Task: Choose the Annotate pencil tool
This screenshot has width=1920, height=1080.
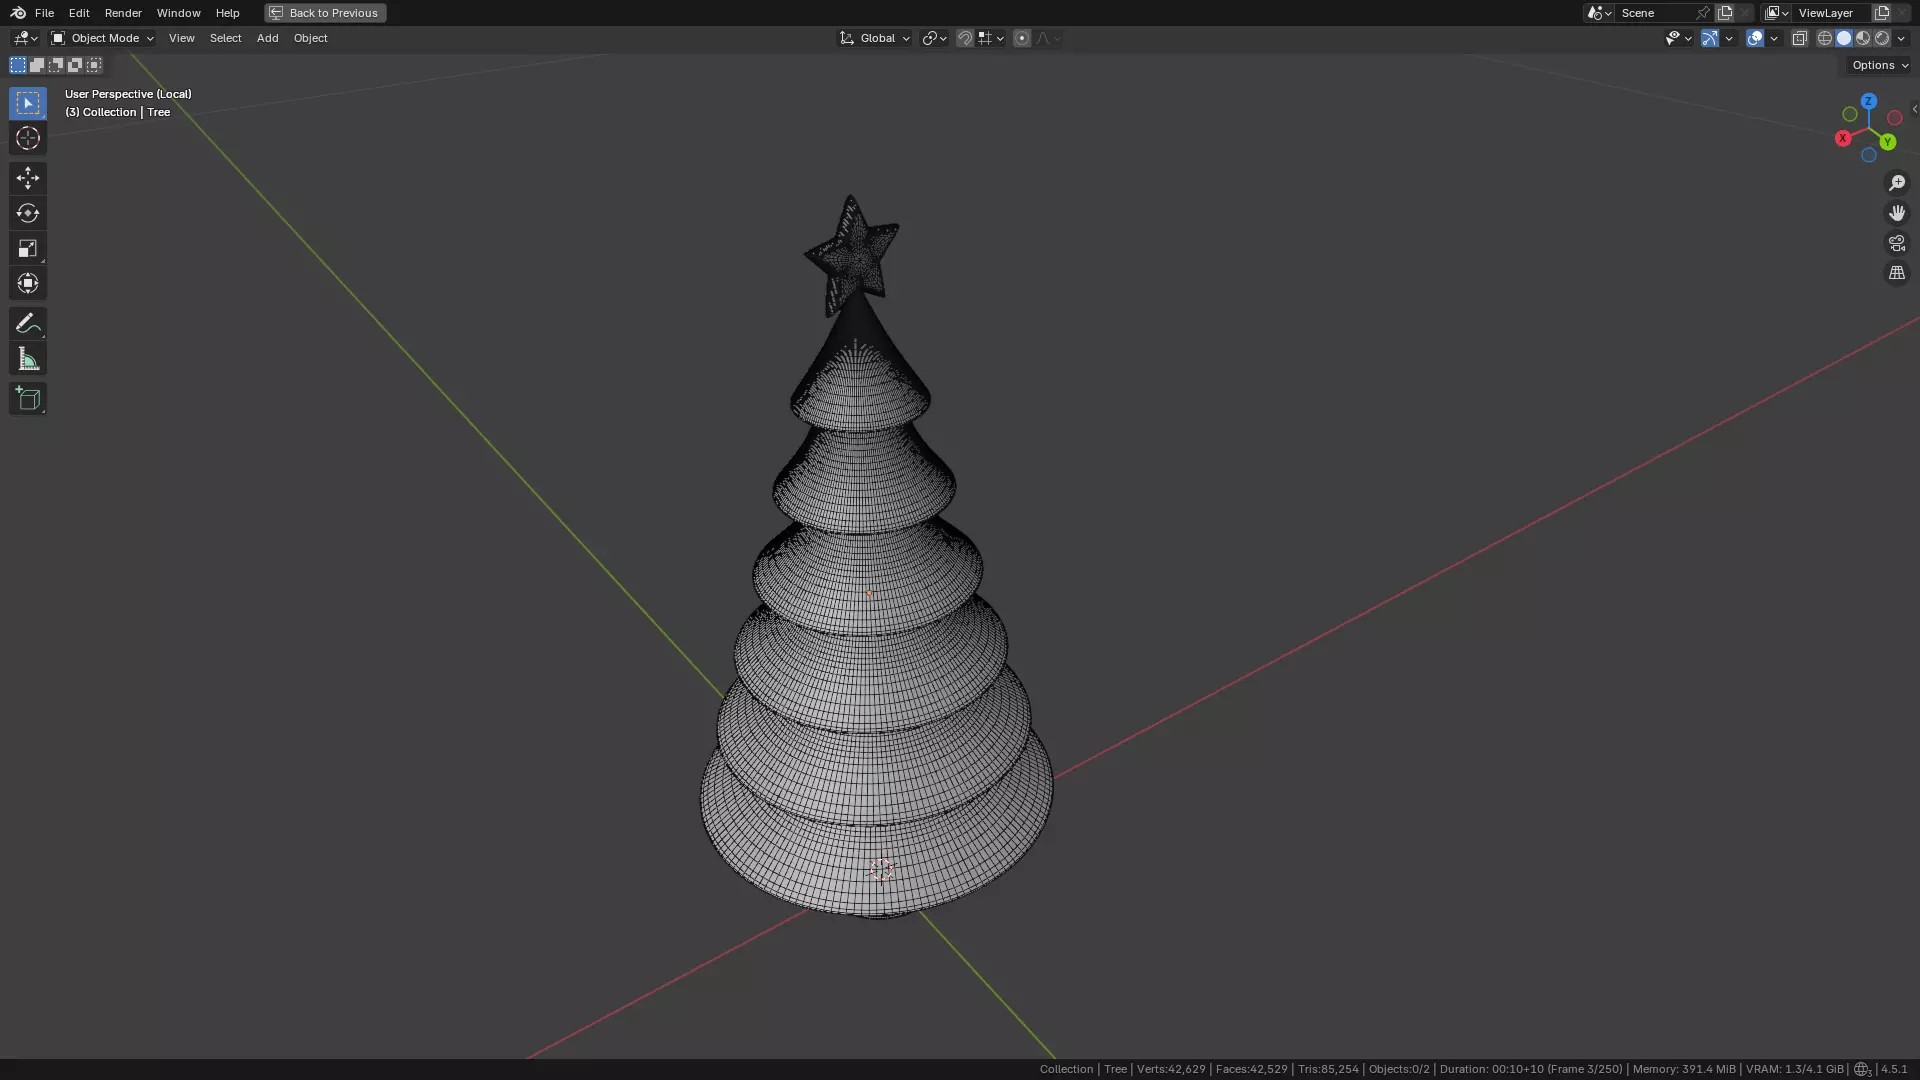Action: coord(28,323)
